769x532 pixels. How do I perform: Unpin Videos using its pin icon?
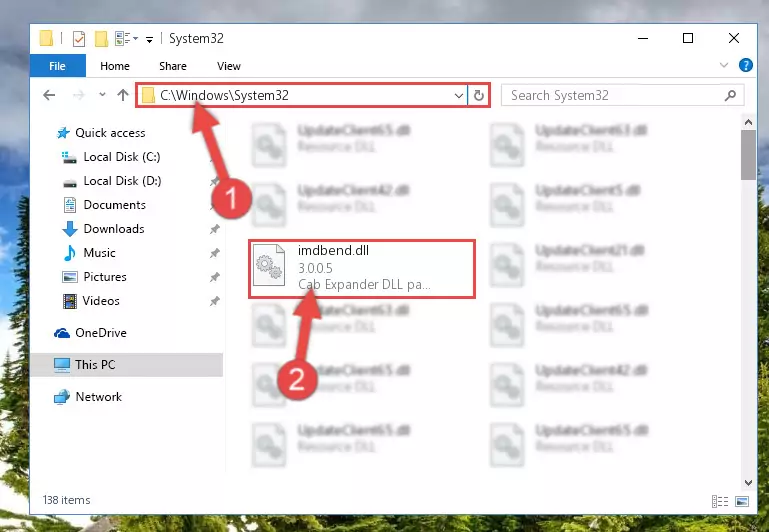tap(214, 301)
